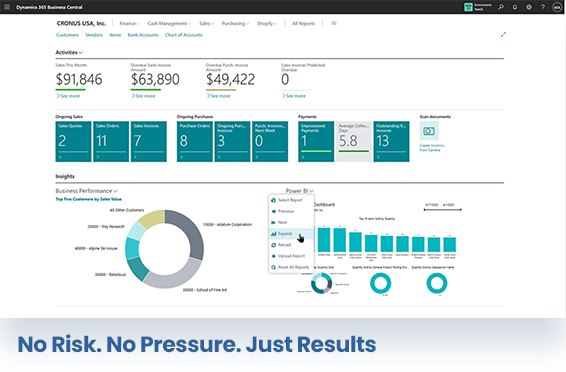Go to the Chart of Accounts link

(184, 35)
